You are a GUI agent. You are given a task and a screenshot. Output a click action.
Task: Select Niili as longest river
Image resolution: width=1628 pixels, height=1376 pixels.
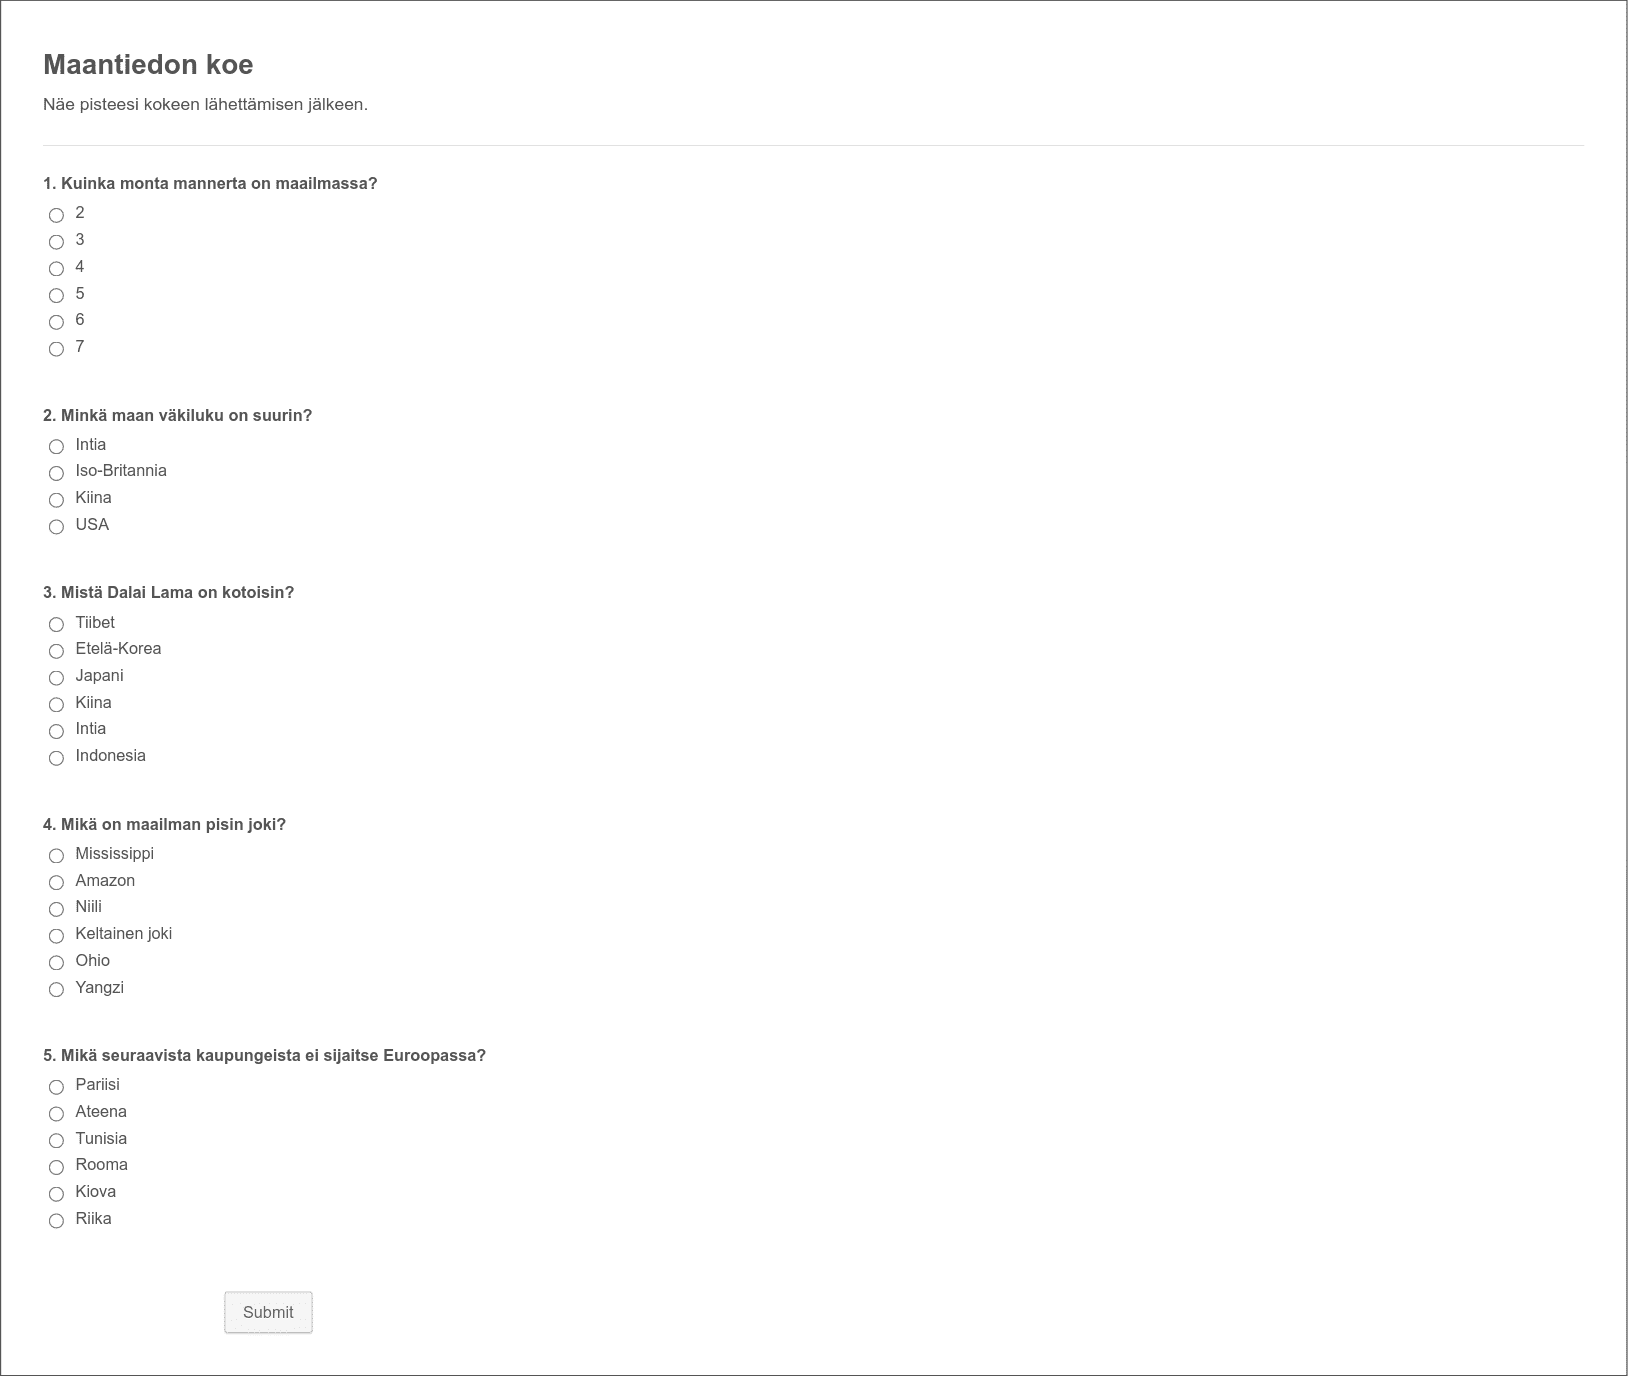(x=56, y=909)
